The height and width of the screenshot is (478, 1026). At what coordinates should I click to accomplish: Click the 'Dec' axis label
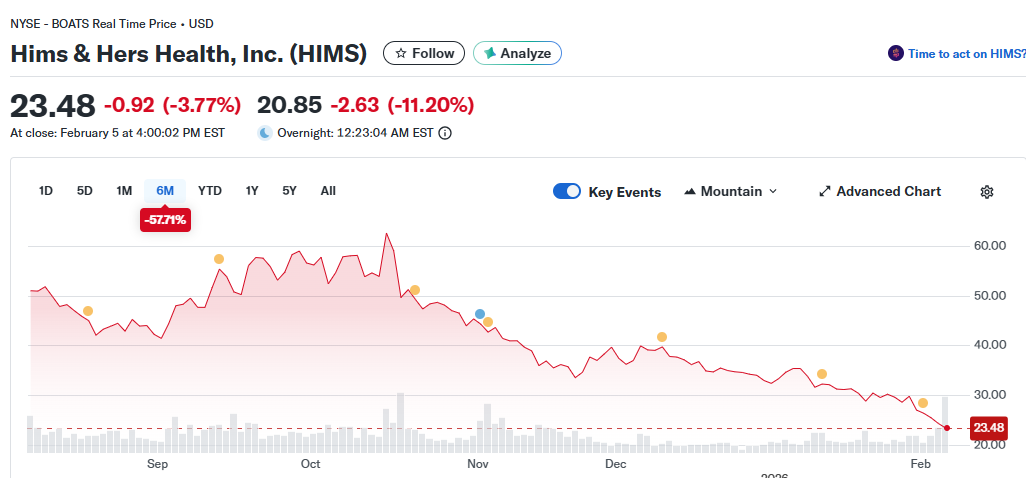point(615,464)
